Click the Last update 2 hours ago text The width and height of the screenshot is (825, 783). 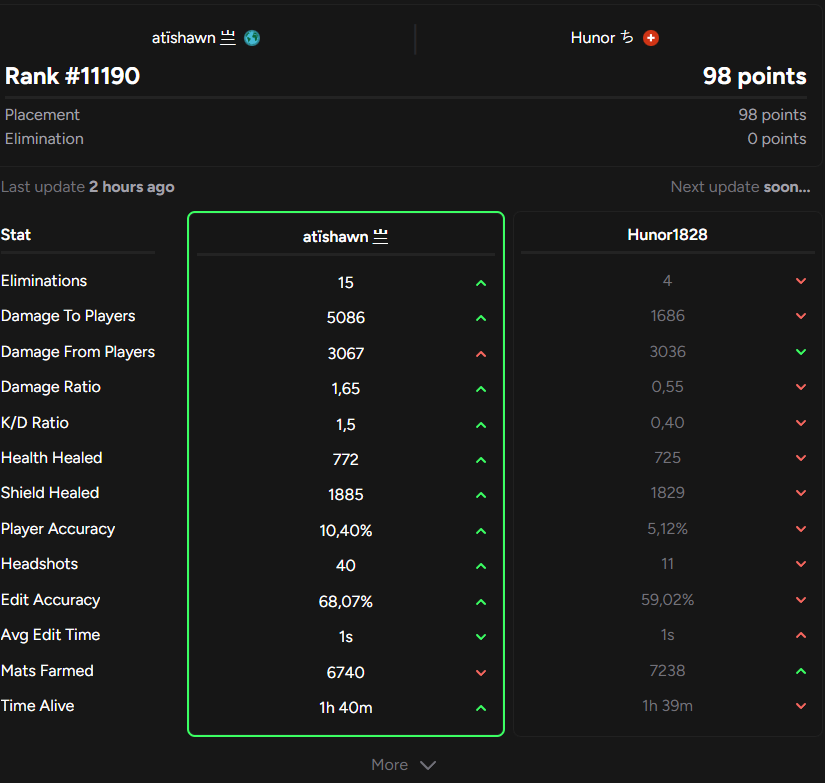pos(88,187)
